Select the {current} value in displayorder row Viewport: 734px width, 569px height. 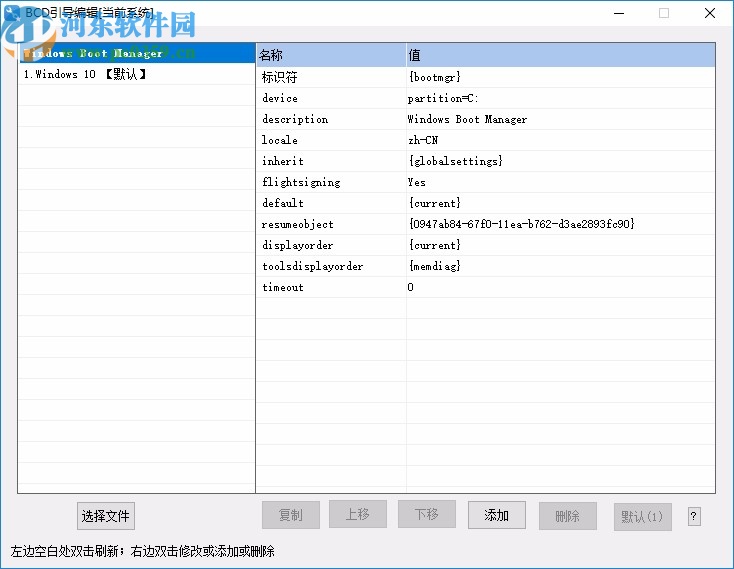(x=435, y=245)
